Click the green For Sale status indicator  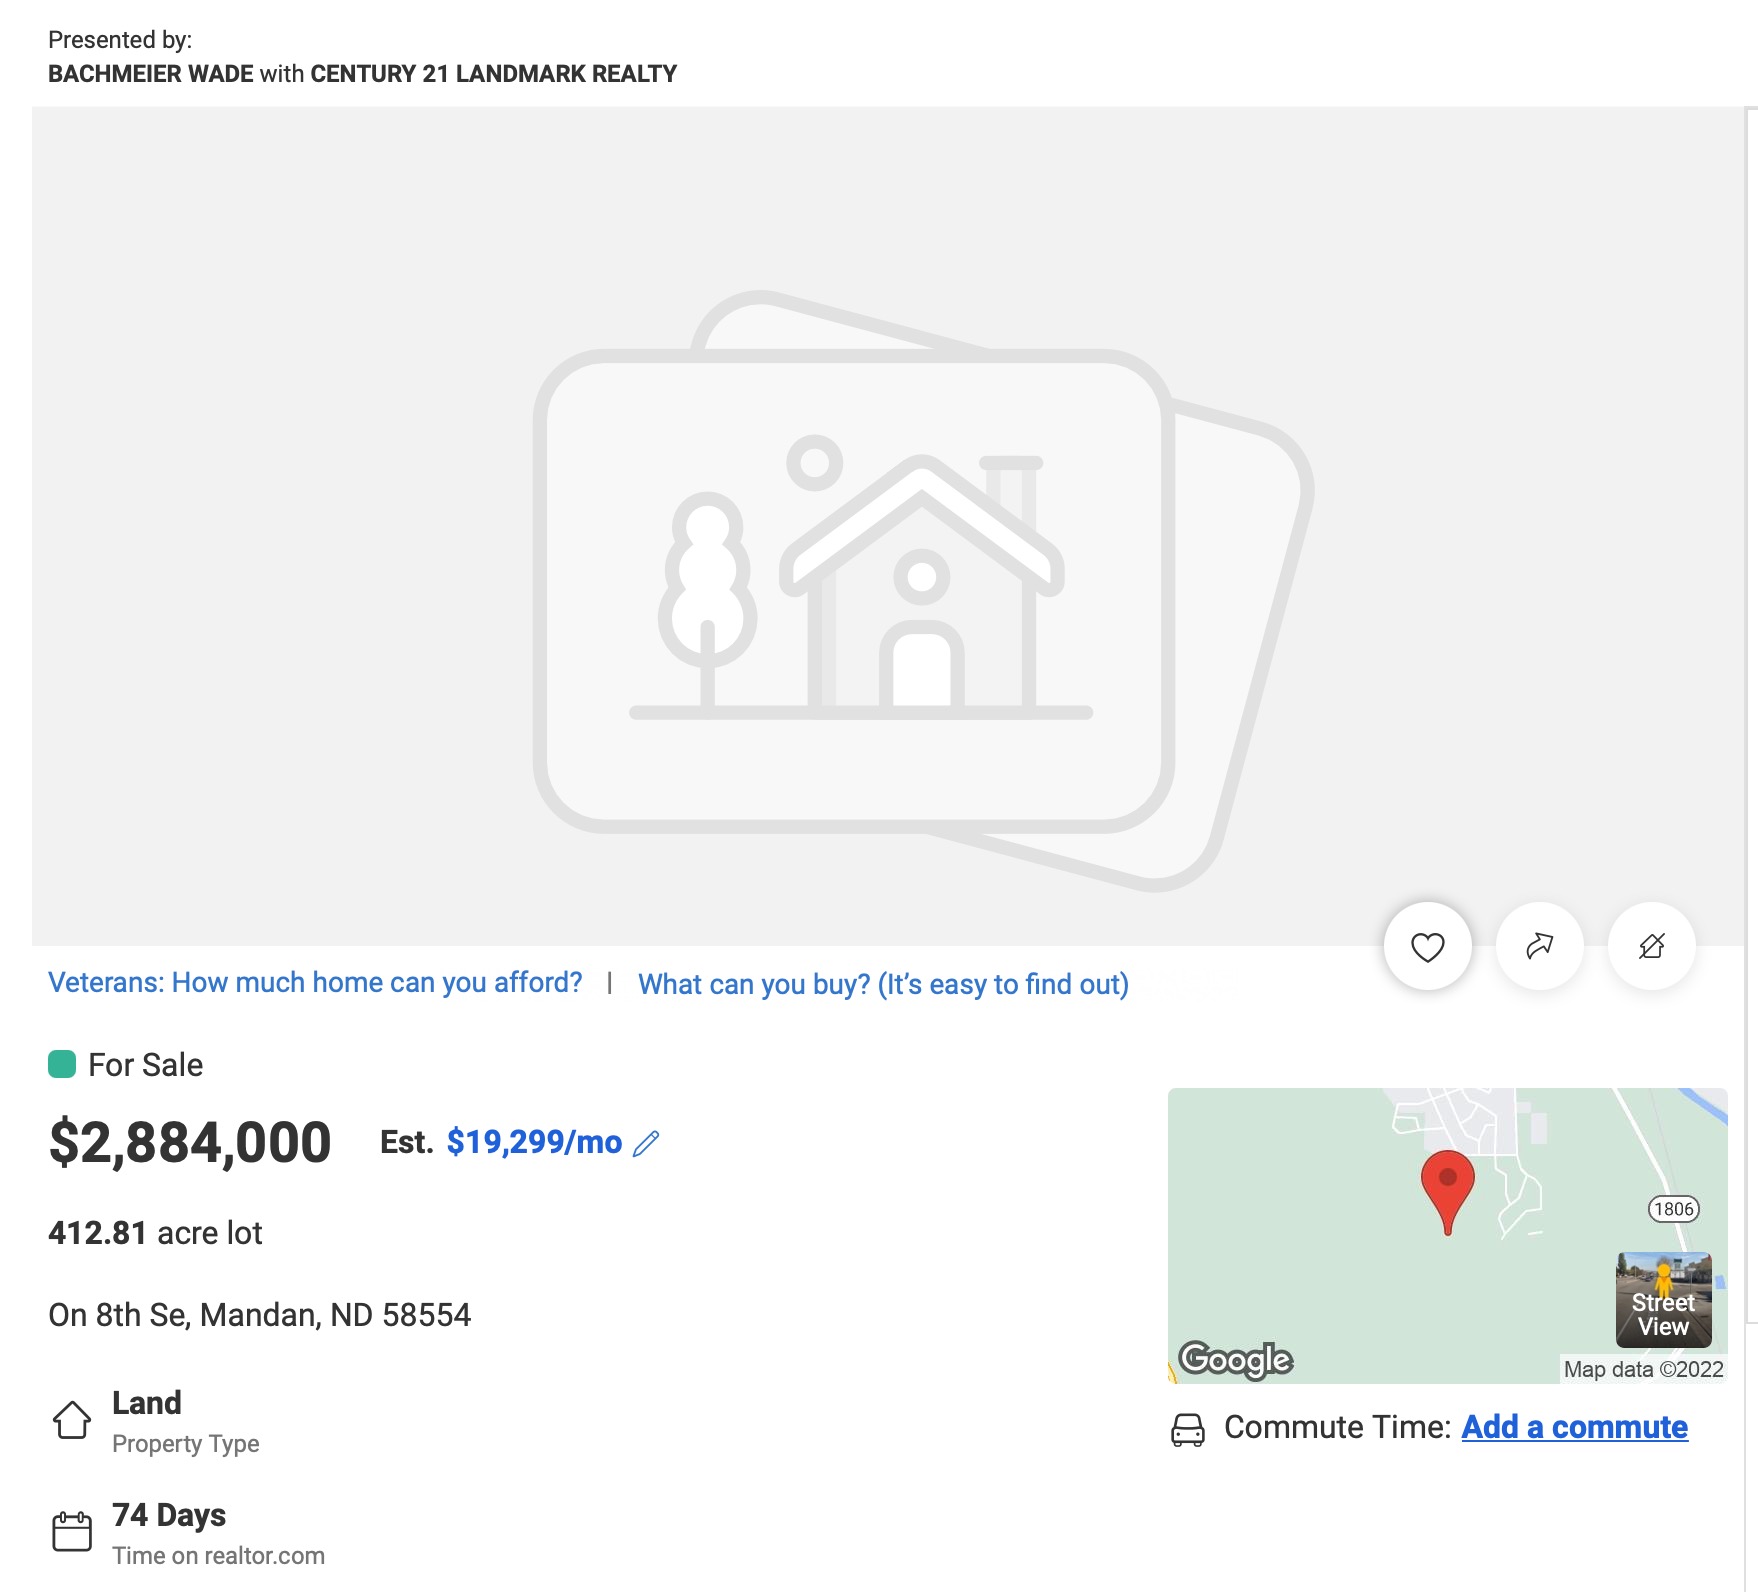(x=62, y=1064)
